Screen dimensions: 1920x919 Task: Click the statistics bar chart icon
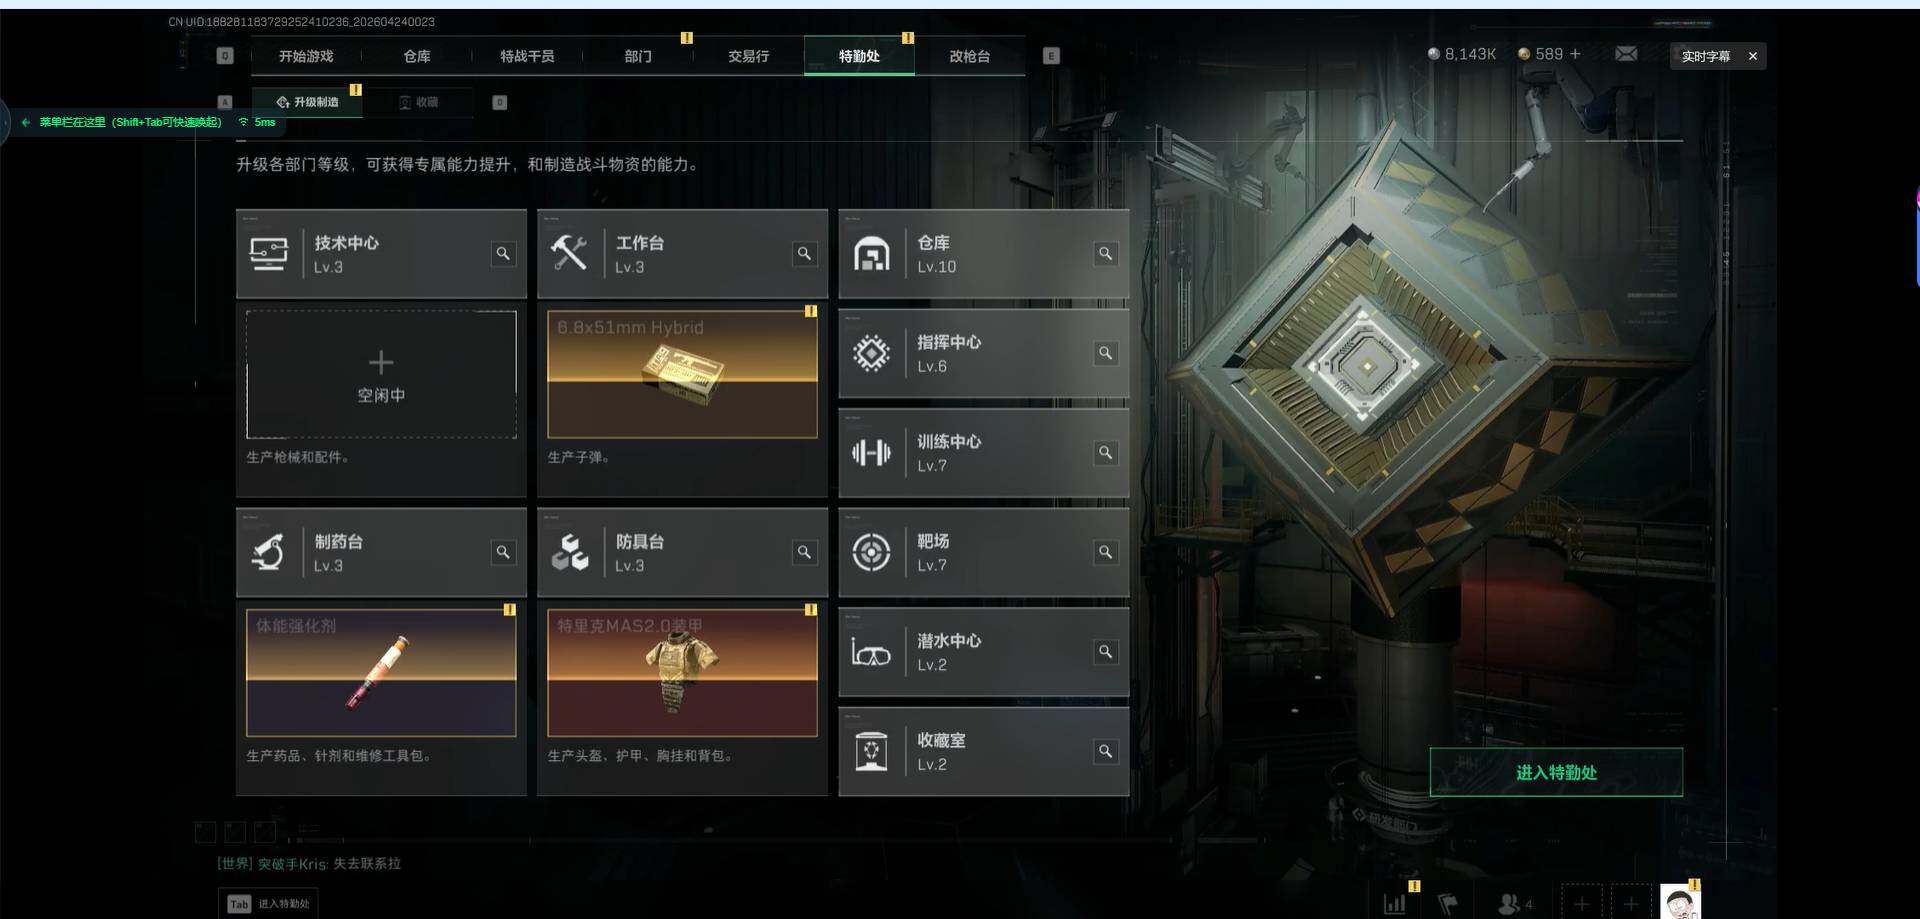point(1395,904)
